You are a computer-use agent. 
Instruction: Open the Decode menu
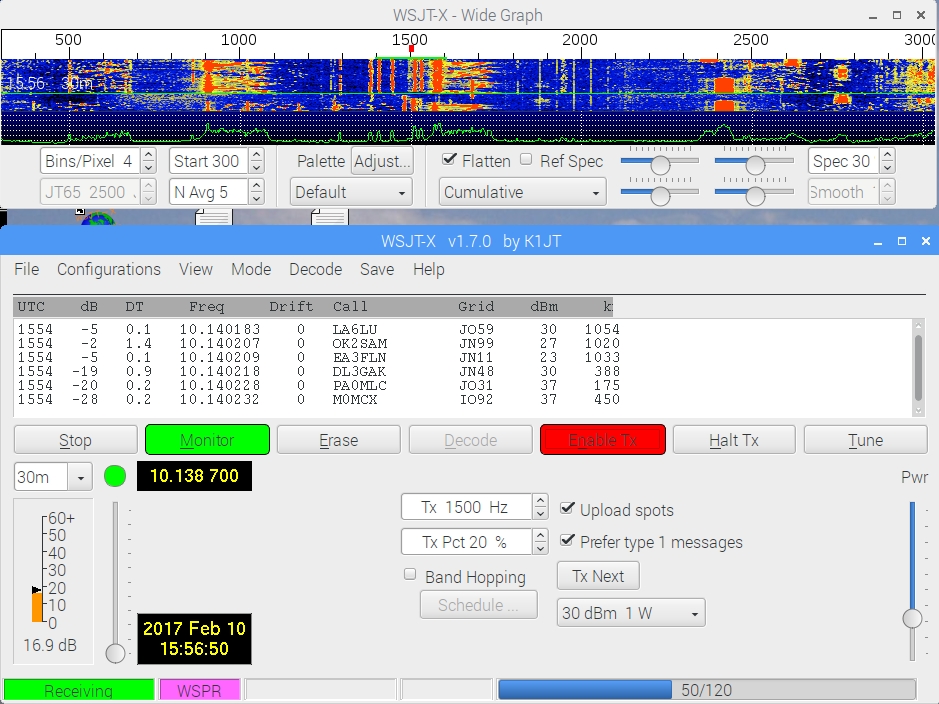click(x=316, y=269)
